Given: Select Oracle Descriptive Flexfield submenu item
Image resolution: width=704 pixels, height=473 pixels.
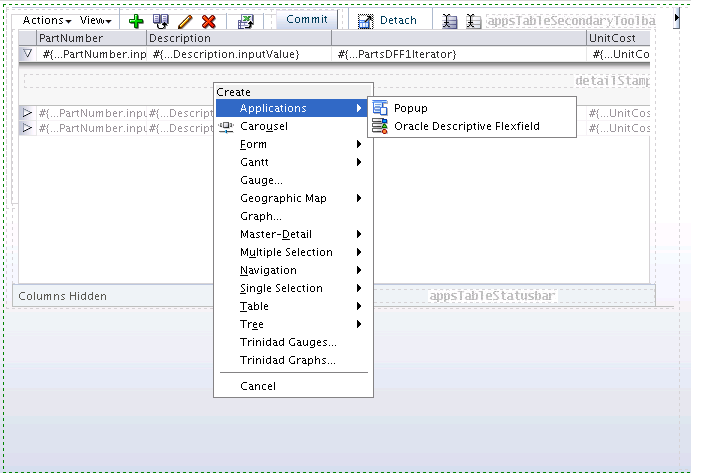Looking at the screenshot, I should pyautogui.click(x=472, y=126).
